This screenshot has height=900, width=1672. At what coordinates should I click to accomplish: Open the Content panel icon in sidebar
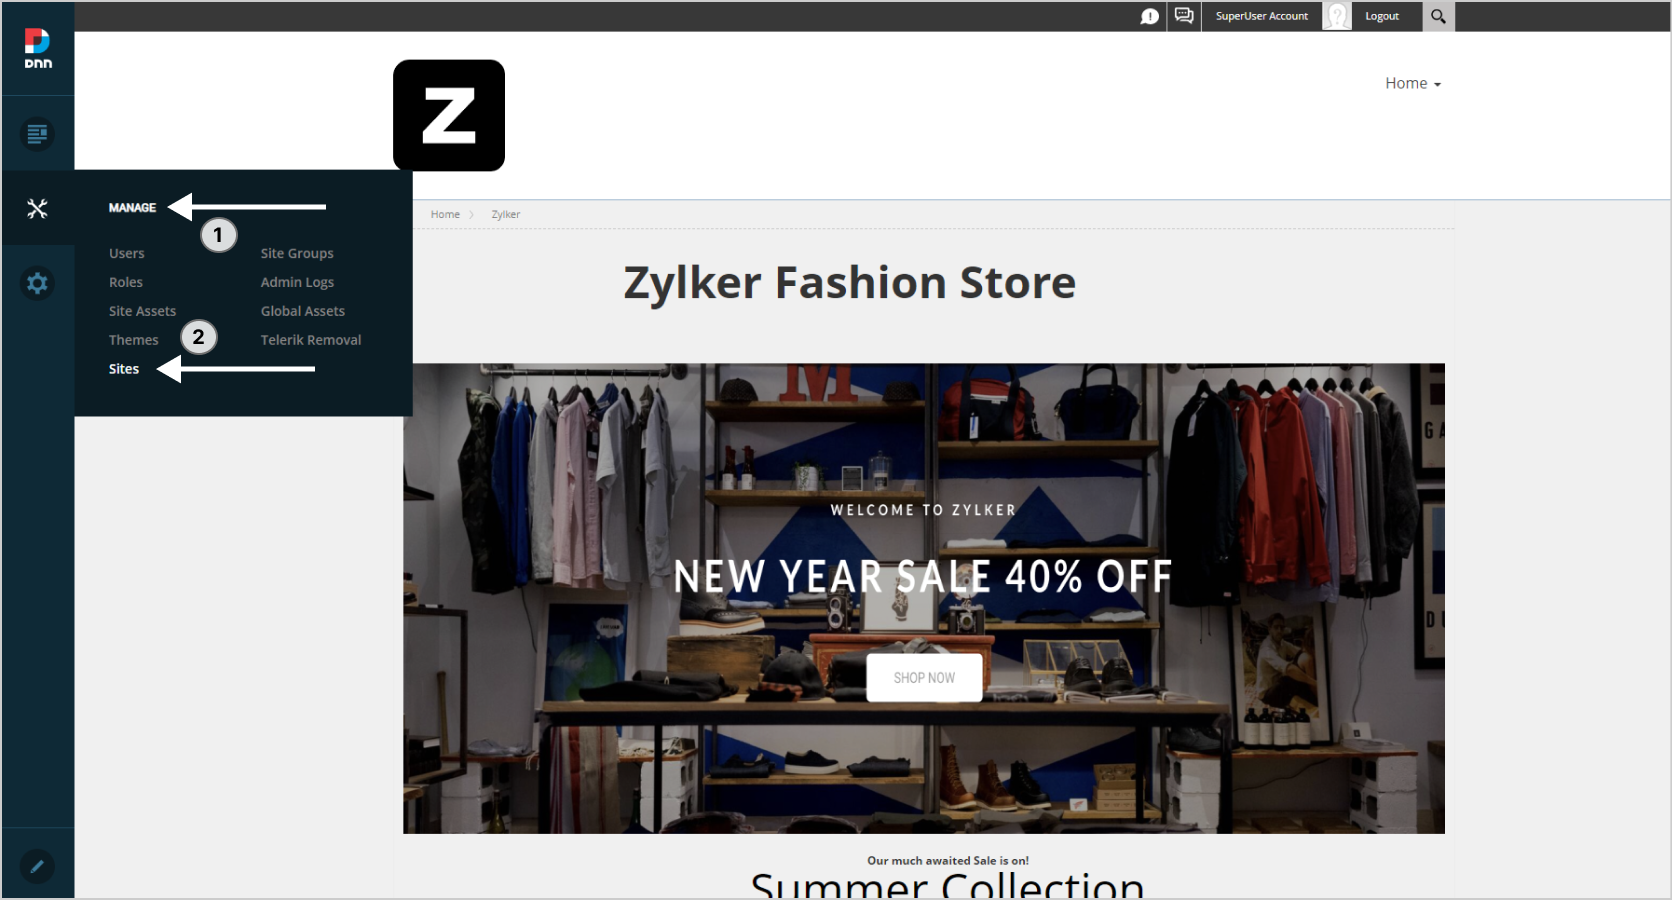tap(37, 134)
